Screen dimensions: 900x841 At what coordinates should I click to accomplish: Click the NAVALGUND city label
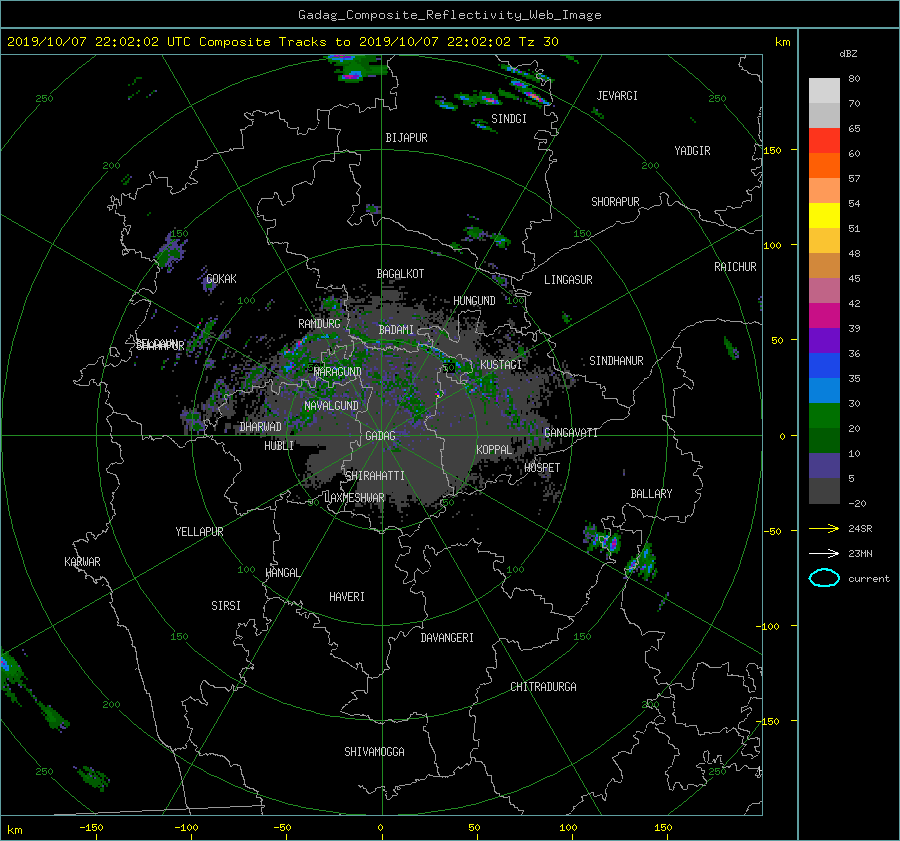pyautogui.click(x=331, y=406)
